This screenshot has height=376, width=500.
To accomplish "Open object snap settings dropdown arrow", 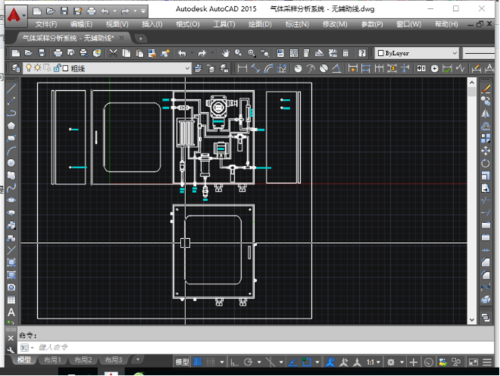I will pos(317,362).
